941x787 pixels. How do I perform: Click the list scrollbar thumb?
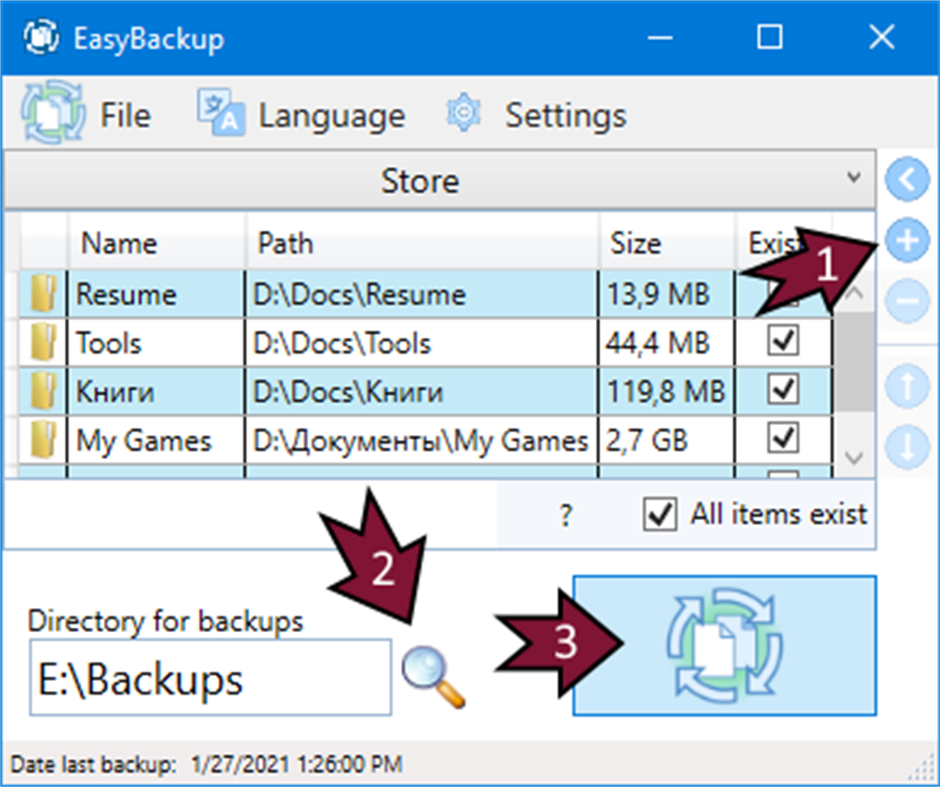tap(854, 362)
